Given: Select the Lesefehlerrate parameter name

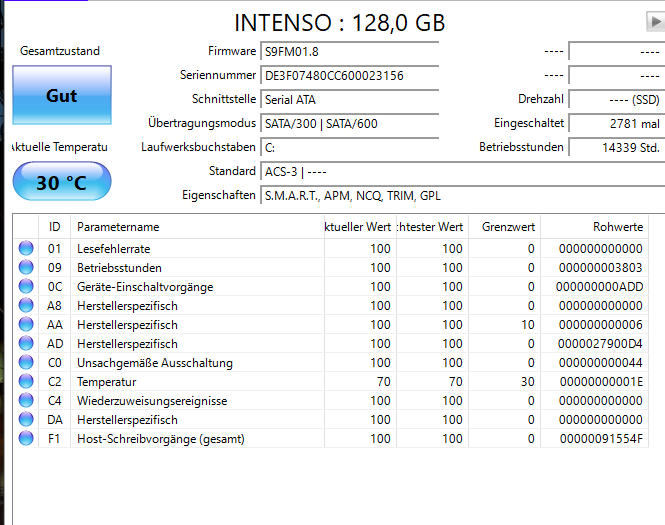Looking at the screenshot, I should (114, 249).
